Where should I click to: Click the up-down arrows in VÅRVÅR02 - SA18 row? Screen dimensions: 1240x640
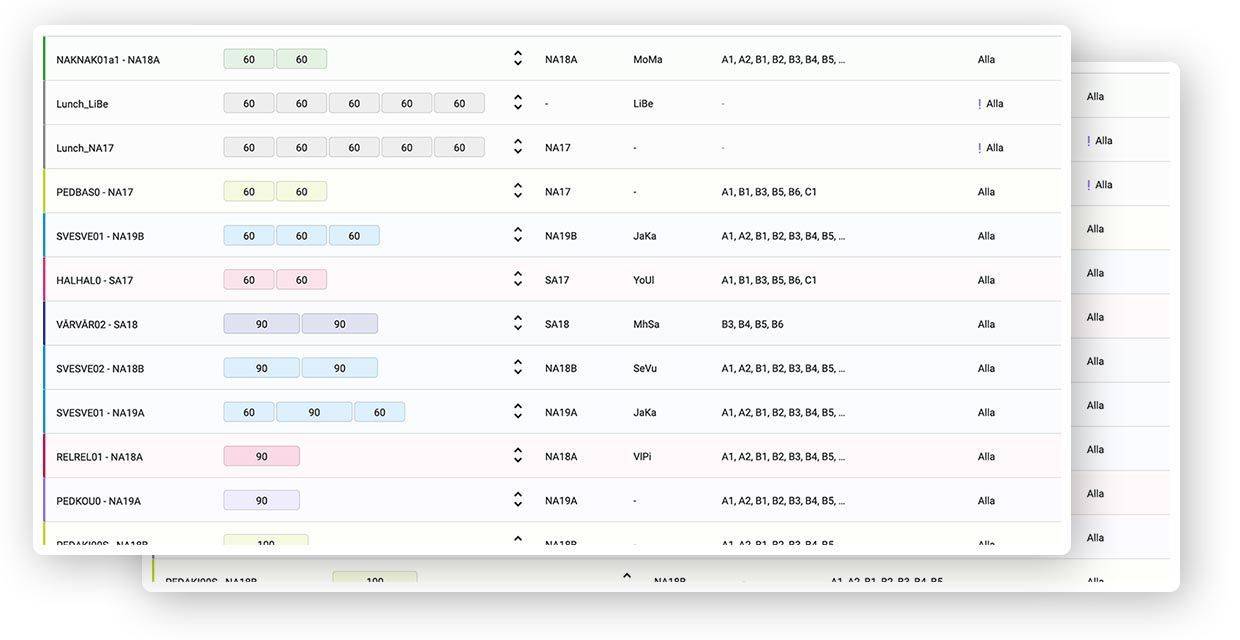point(518,324)
